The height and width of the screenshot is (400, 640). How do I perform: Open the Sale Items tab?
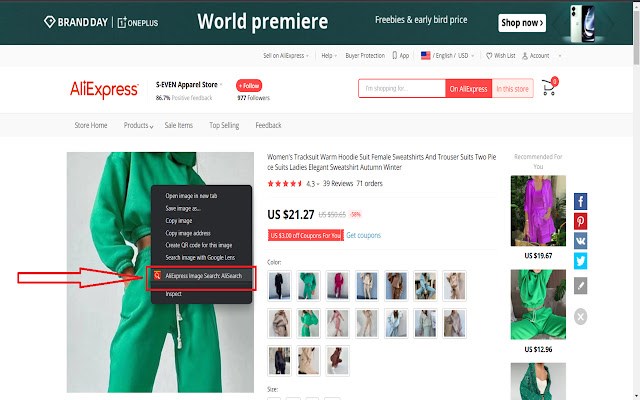click(178, 125)
